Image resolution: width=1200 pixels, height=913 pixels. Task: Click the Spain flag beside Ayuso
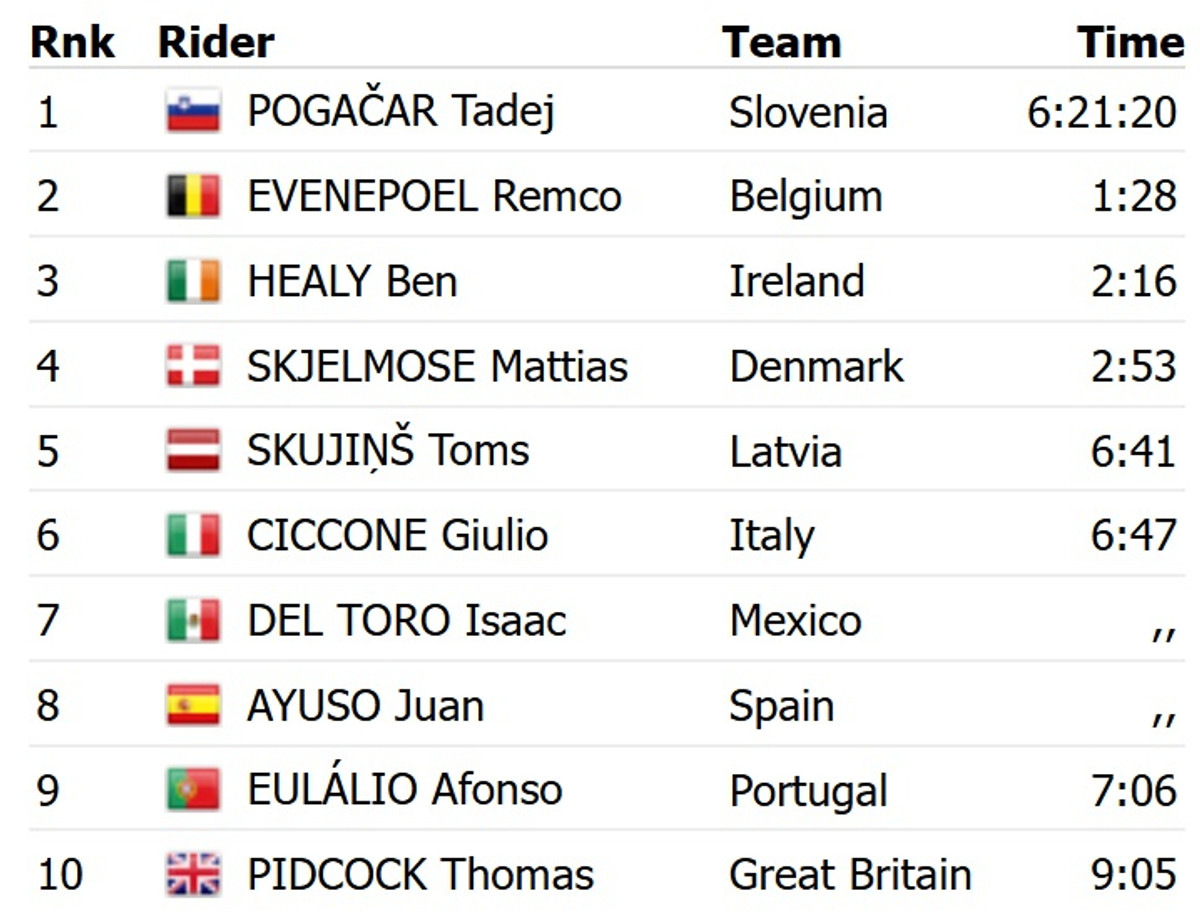pyautogui.click(x=193, y=706)
